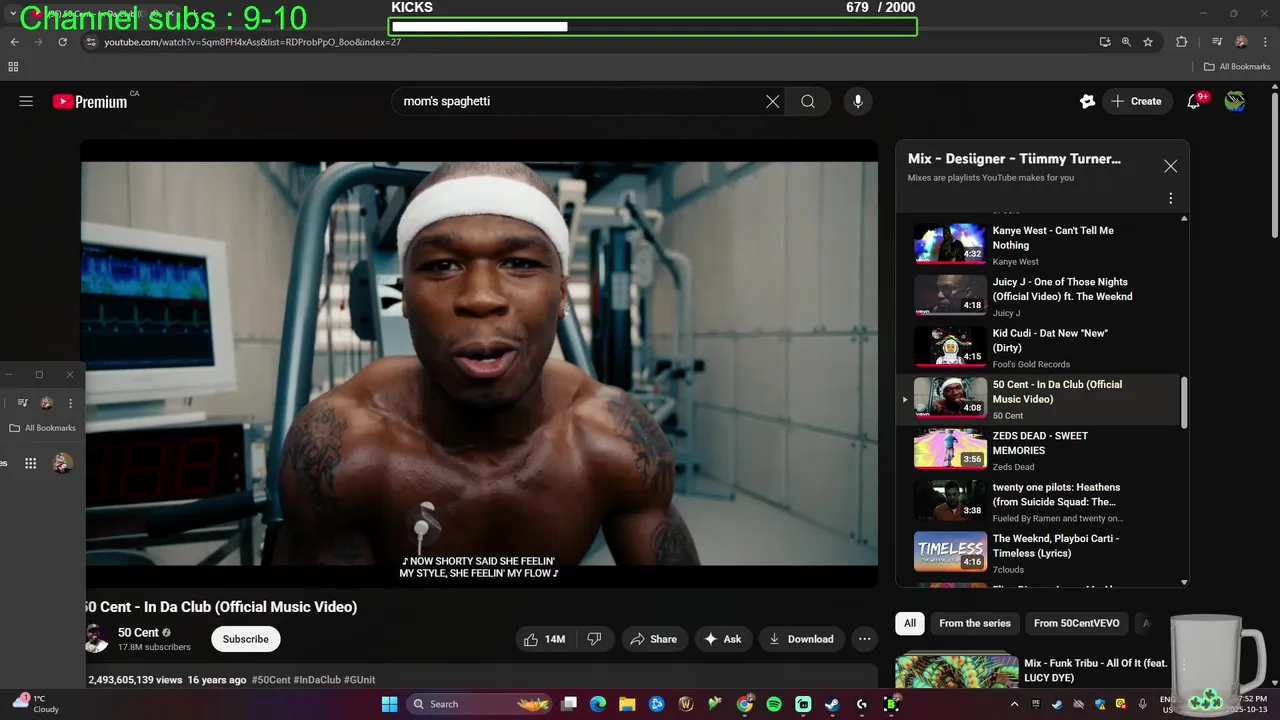Open browser extensions puzzle icon
Image resolution: width=1280 pixels, height=720 pixels.
[x=1182, y=42]
